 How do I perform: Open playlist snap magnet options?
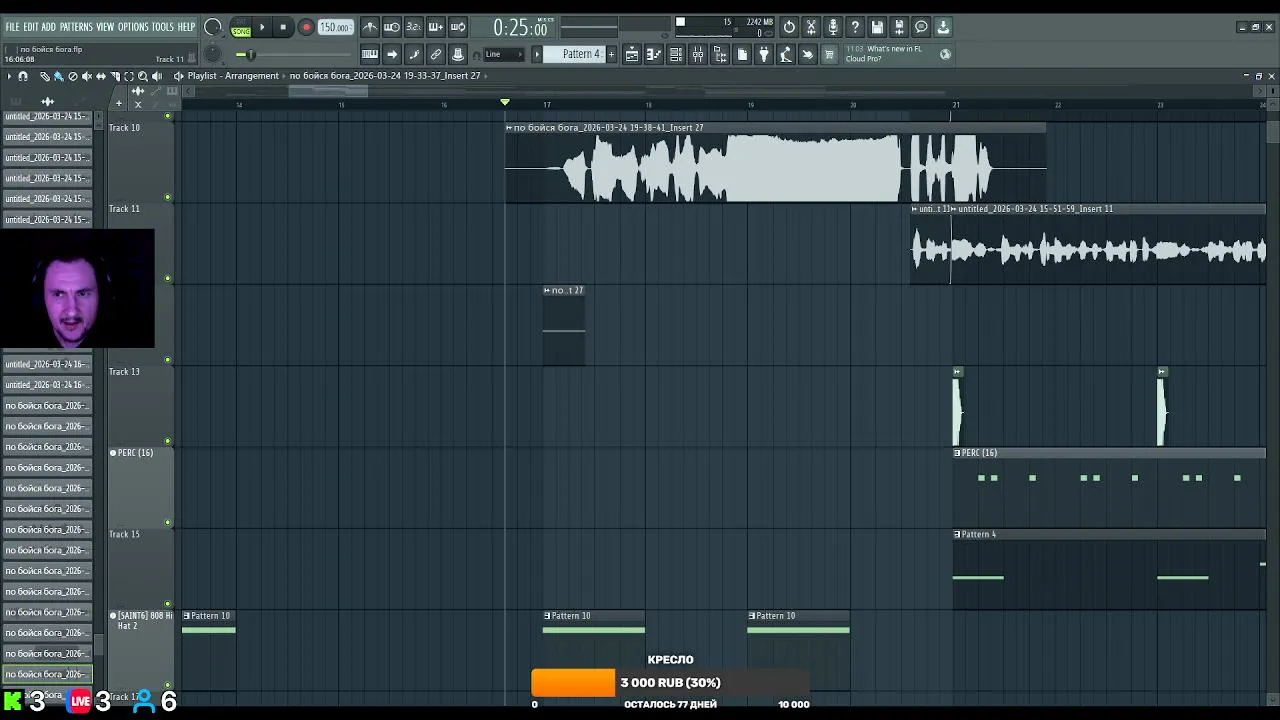[x=22, y=76]
